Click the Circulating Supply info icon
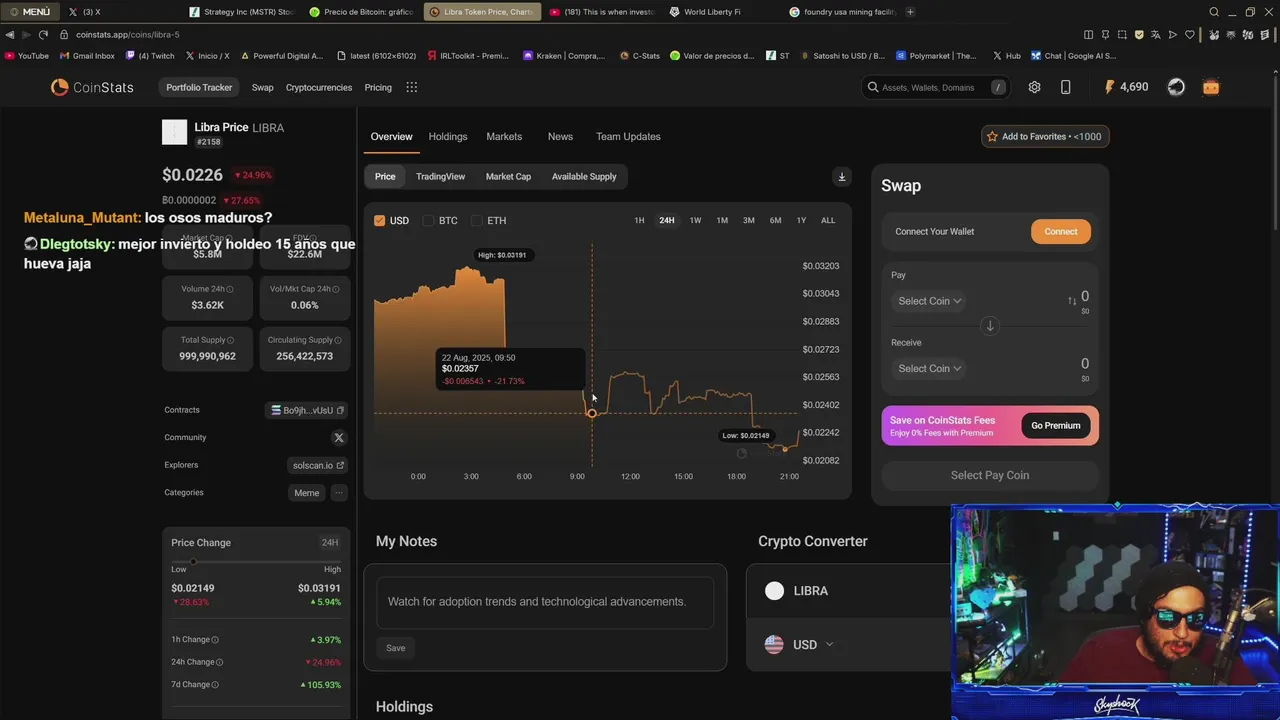Image resolution: width=1280 pixels, height=720 pixels. (337, 340)
